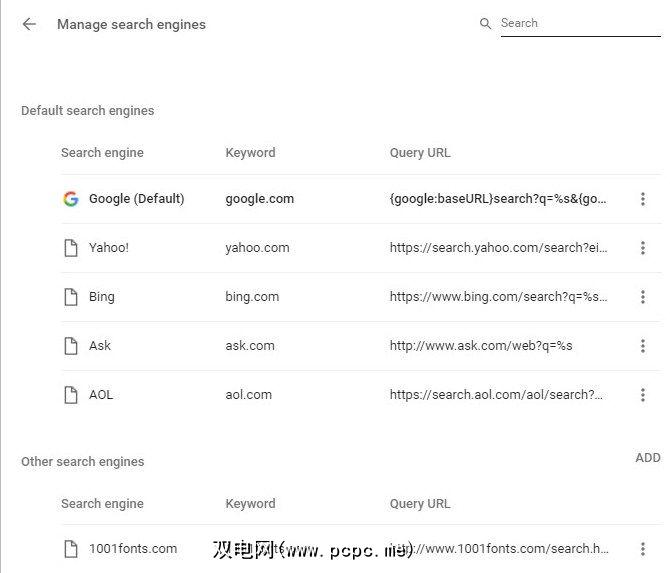670x573 pixels.
Task: Click the Ask page icon
Action: [x=70, y=346]
